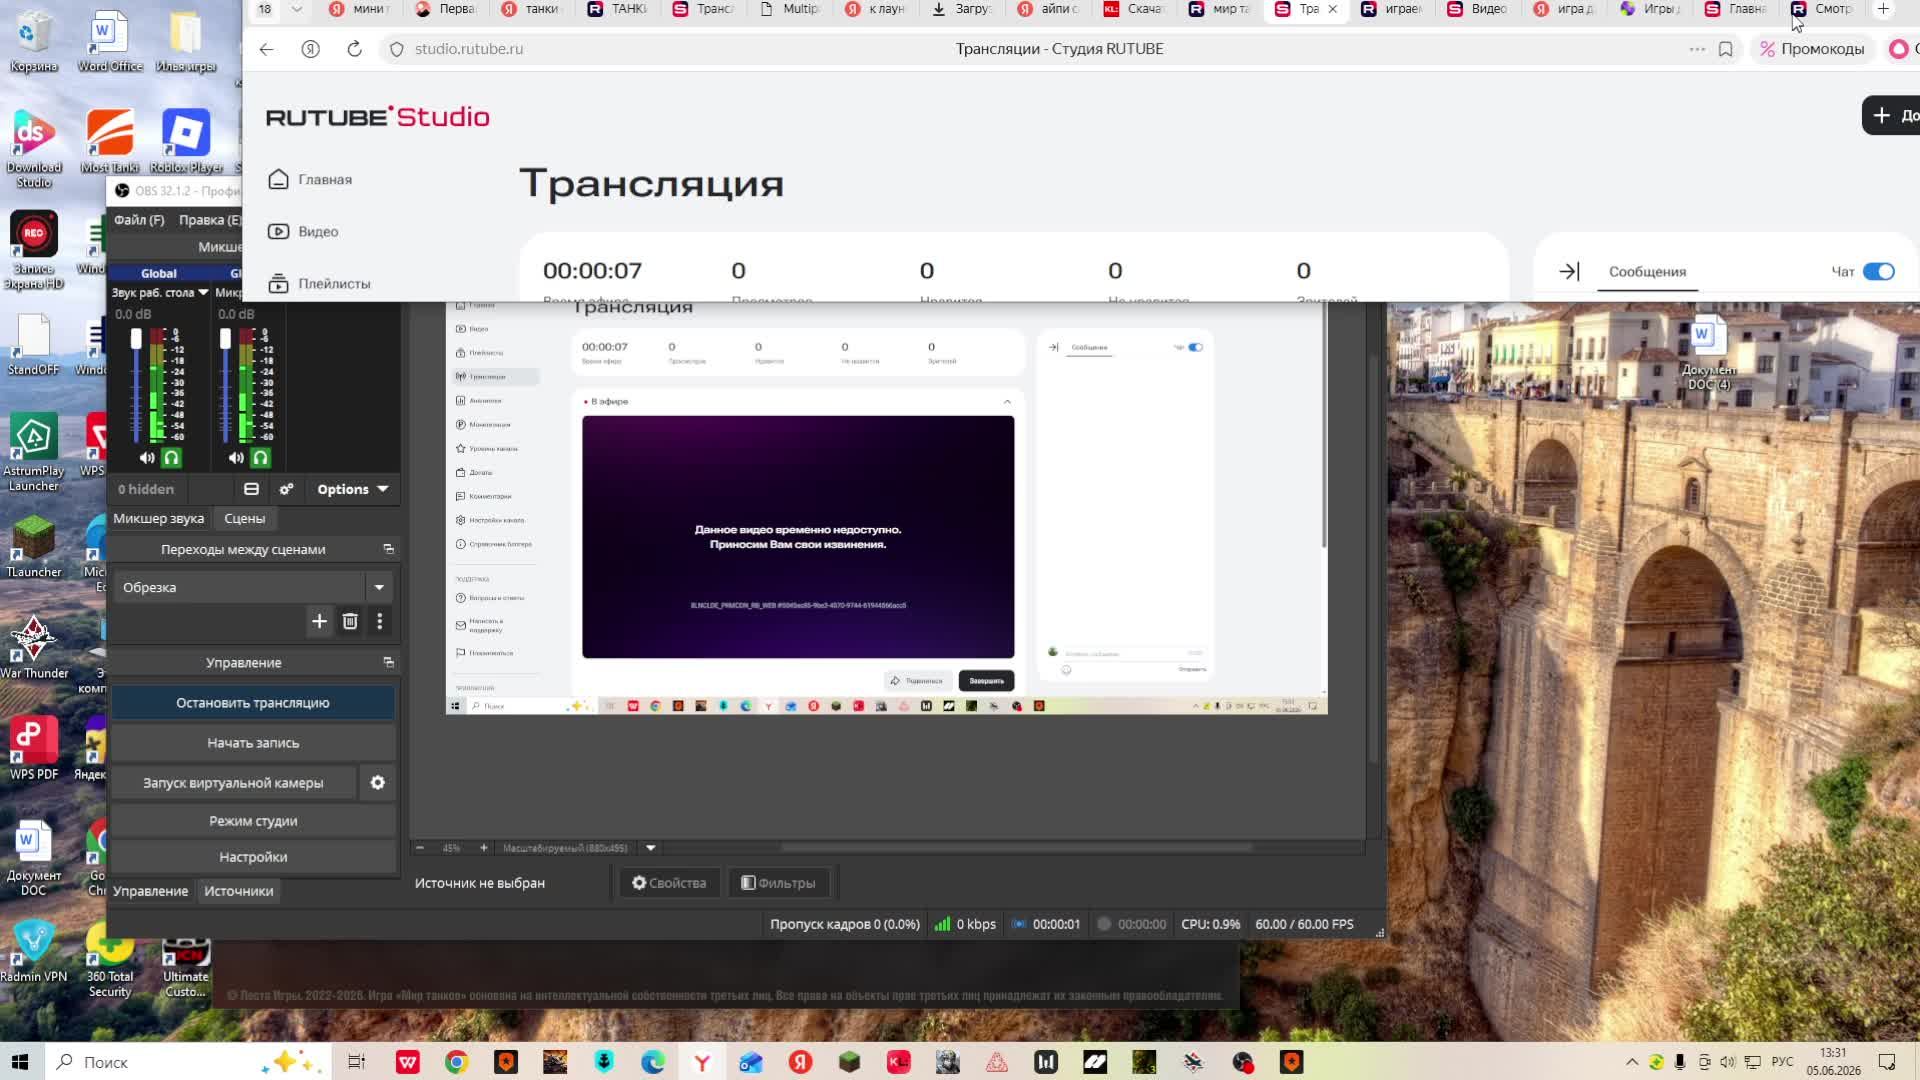Adjust microphone volume fader
The image size is (1920, 1080).
[x=225, y=340]
